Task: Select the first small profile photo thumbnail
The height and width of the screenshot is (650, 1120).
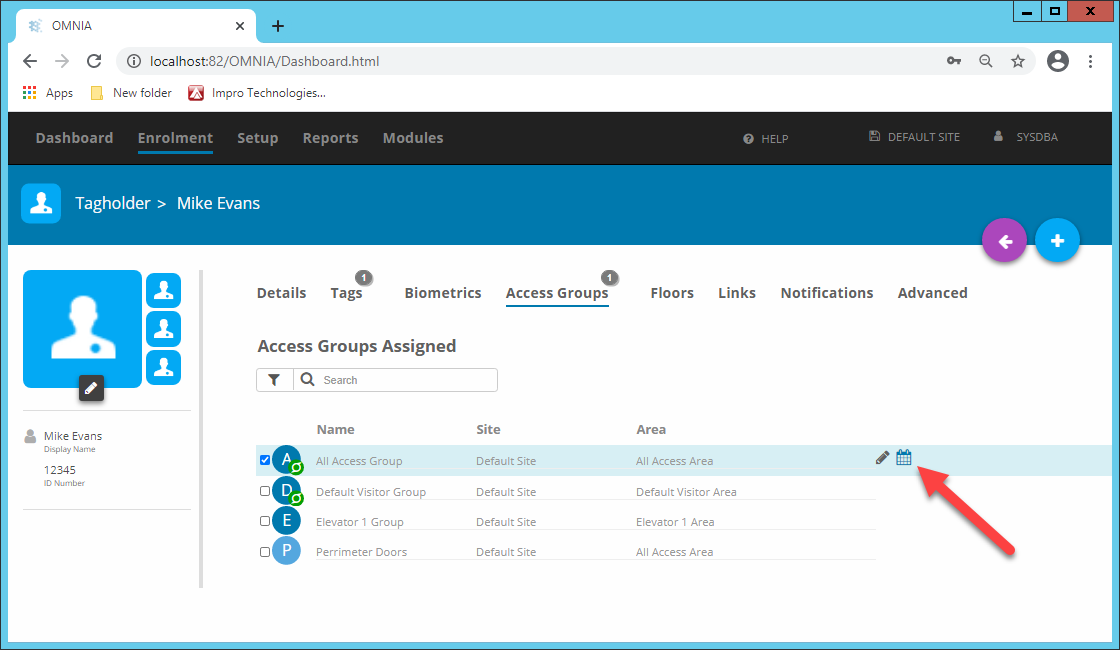Action: [164, 290]
